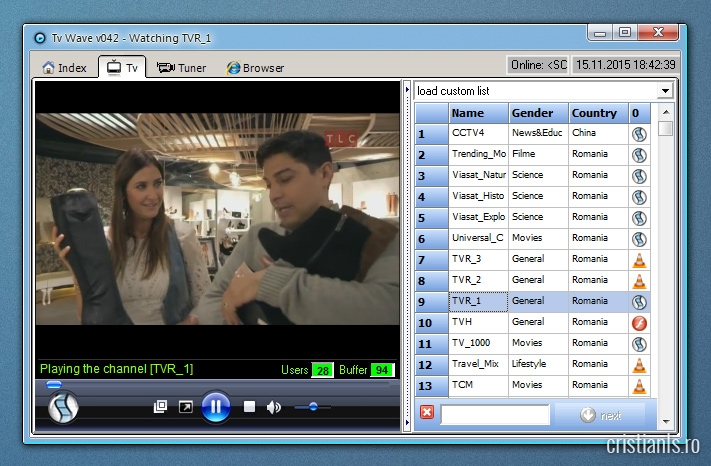Open the Index tab
Screen dimensions: 711x466
point(64,68)
